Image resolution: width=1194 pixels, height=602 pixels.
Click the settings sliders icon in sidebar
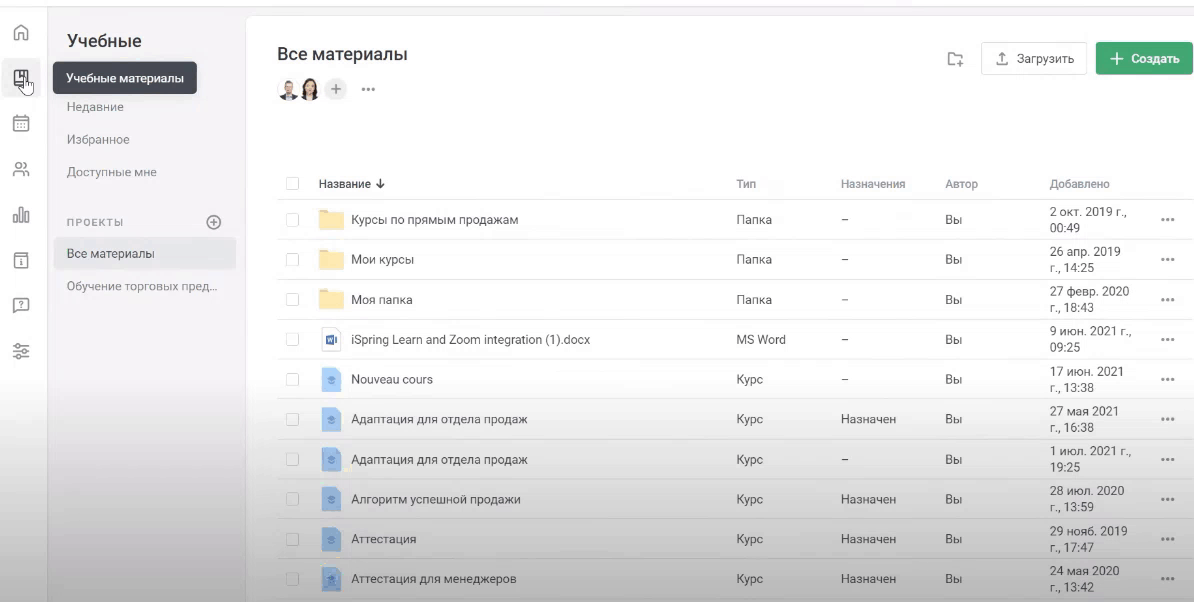pos(20,351)
